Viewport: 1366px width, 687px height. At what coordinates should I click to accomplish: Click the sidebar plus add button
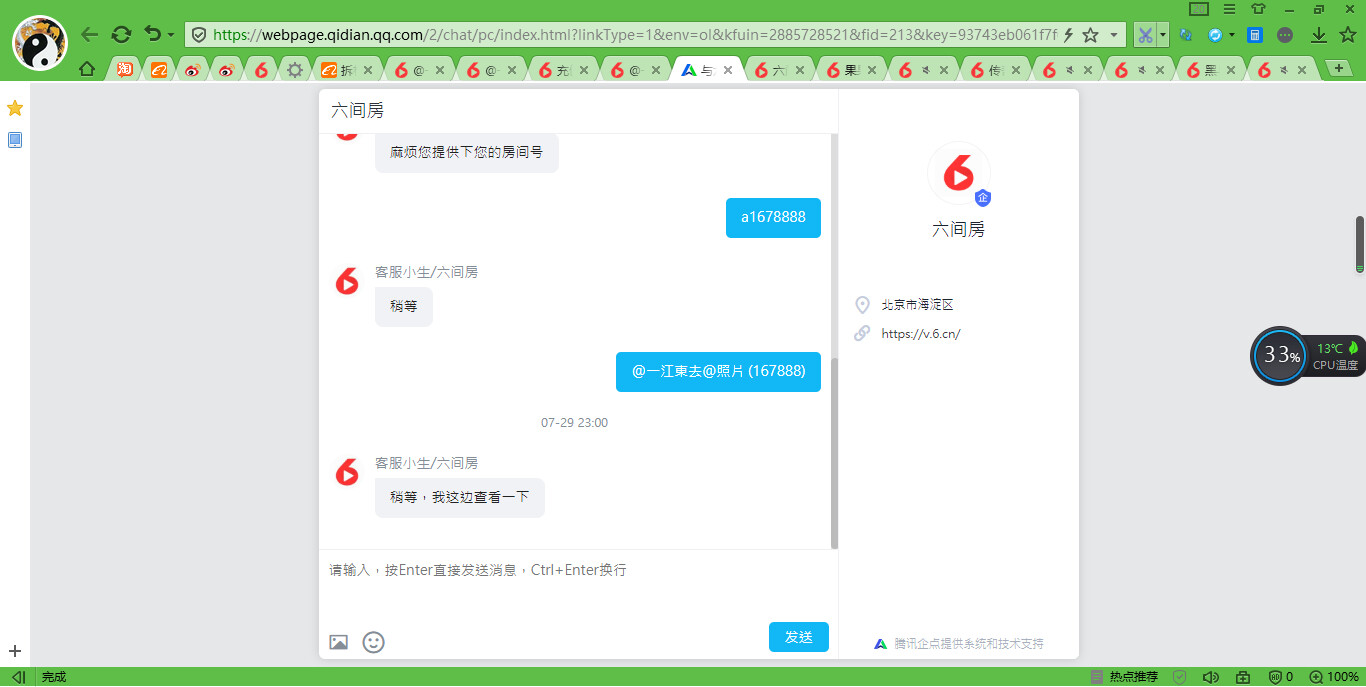click(x=15, y=651)
